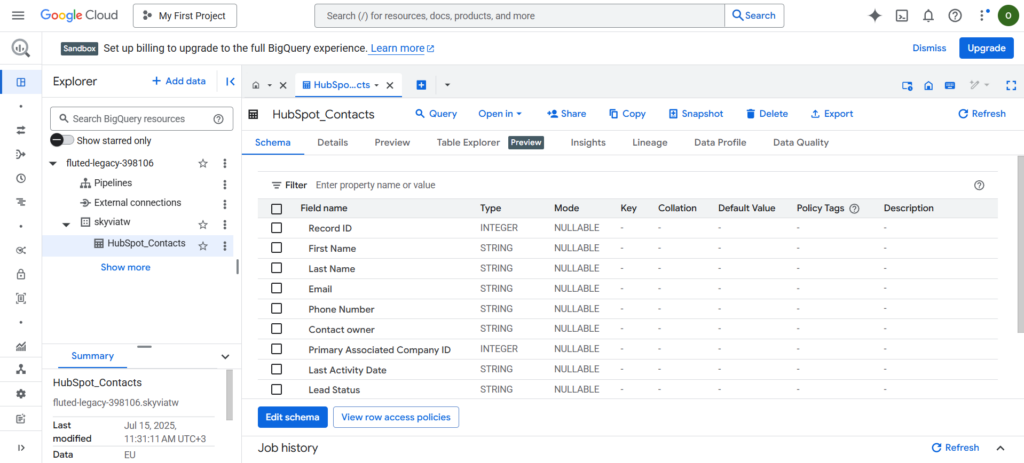Check the Record ID field checkbox
1024x463 pixels.
coord(276,228)
